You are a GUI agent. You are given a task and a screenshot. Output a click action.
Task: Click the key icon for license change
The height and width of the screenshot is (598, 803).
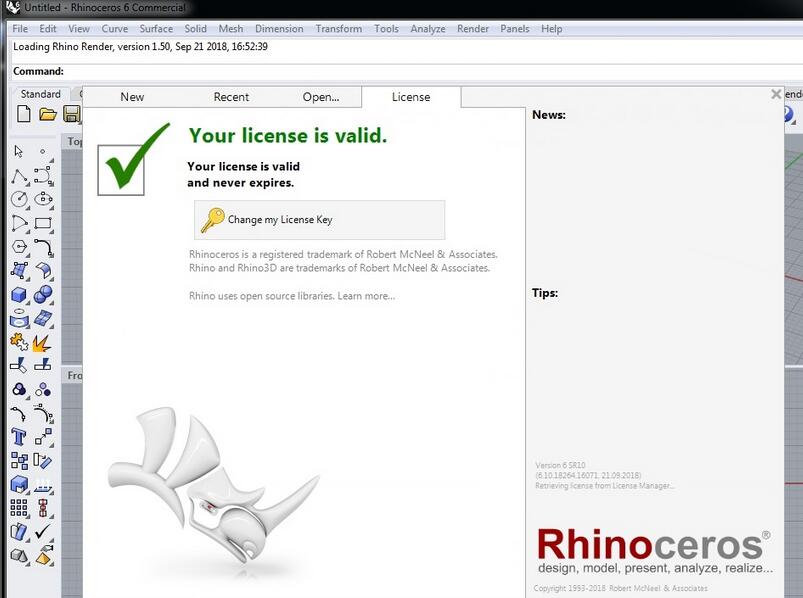coord(213,220)
